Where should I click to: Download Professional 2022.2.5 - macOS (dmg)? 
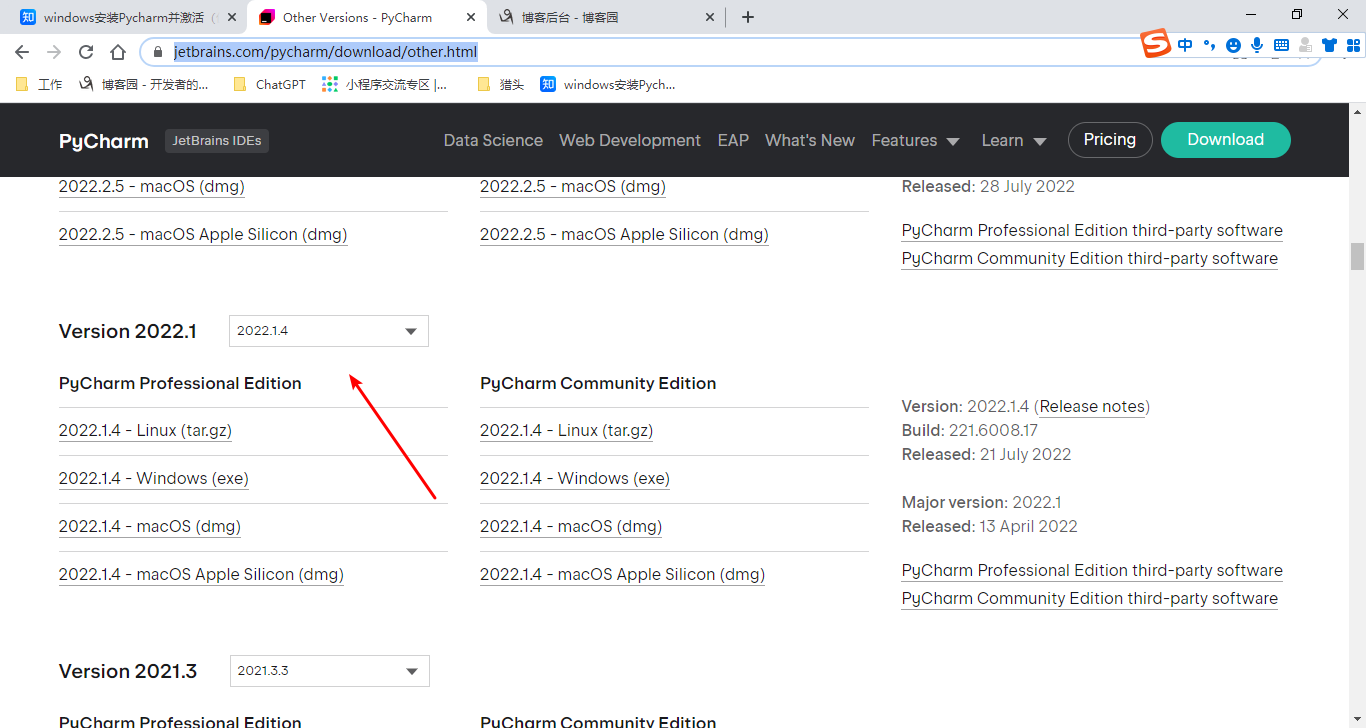[x=152, y=186]
